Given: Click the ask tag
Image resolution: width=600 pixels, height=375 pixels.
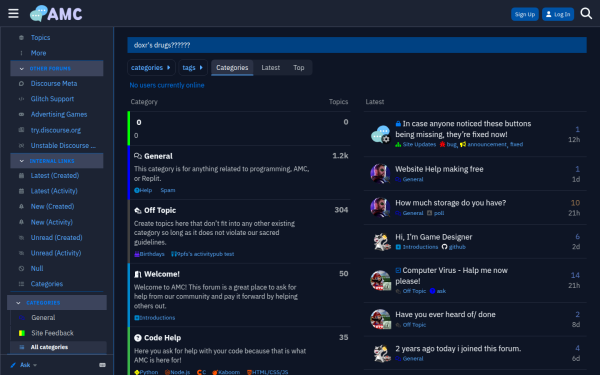Looking at the screenshot, I should coord(438,291).
